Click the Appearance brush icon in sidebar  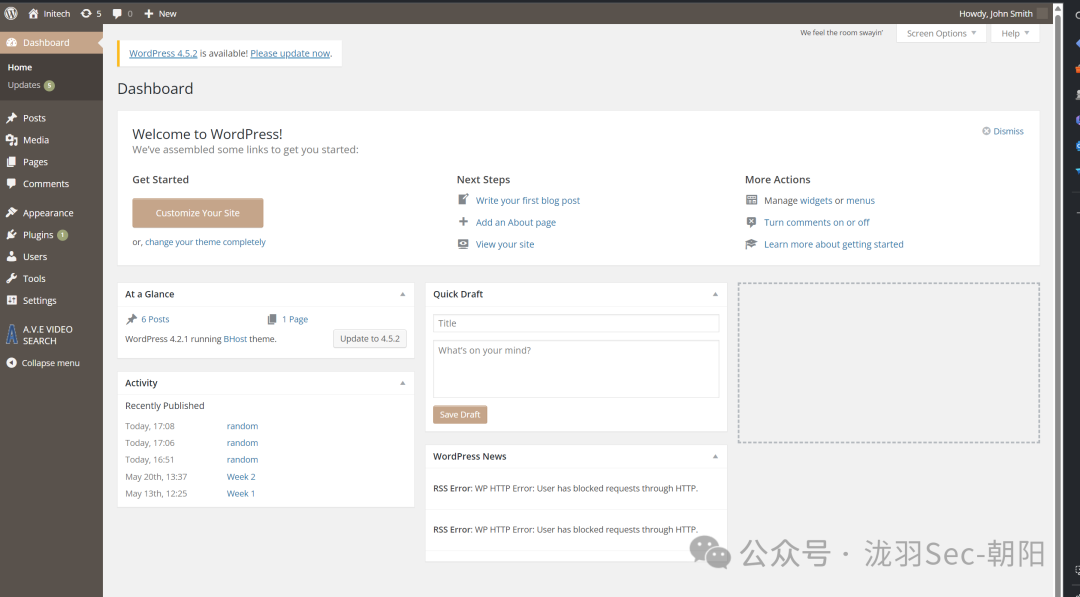pos(12,213)
